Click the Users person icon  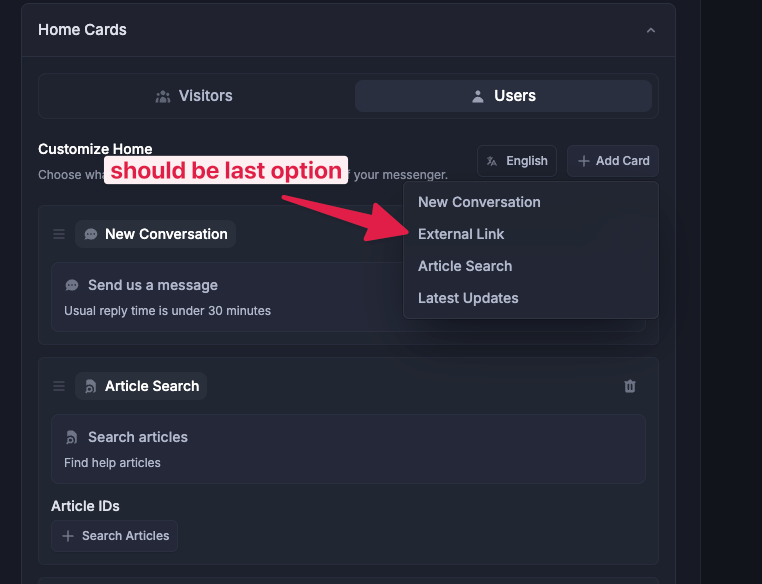pyautogui.click(x=478, y=96)
